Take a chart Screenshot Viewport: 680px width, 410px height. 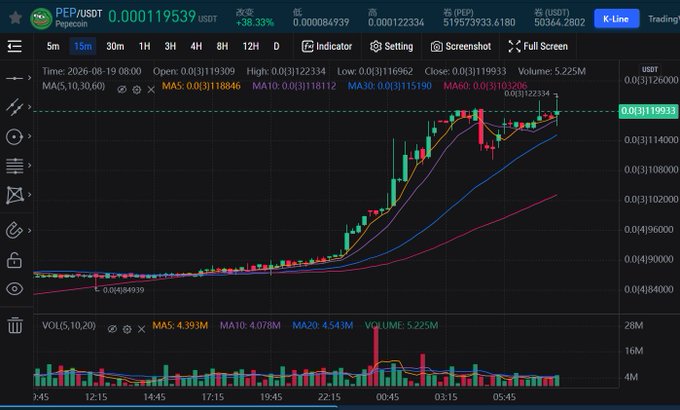[461, 46]
